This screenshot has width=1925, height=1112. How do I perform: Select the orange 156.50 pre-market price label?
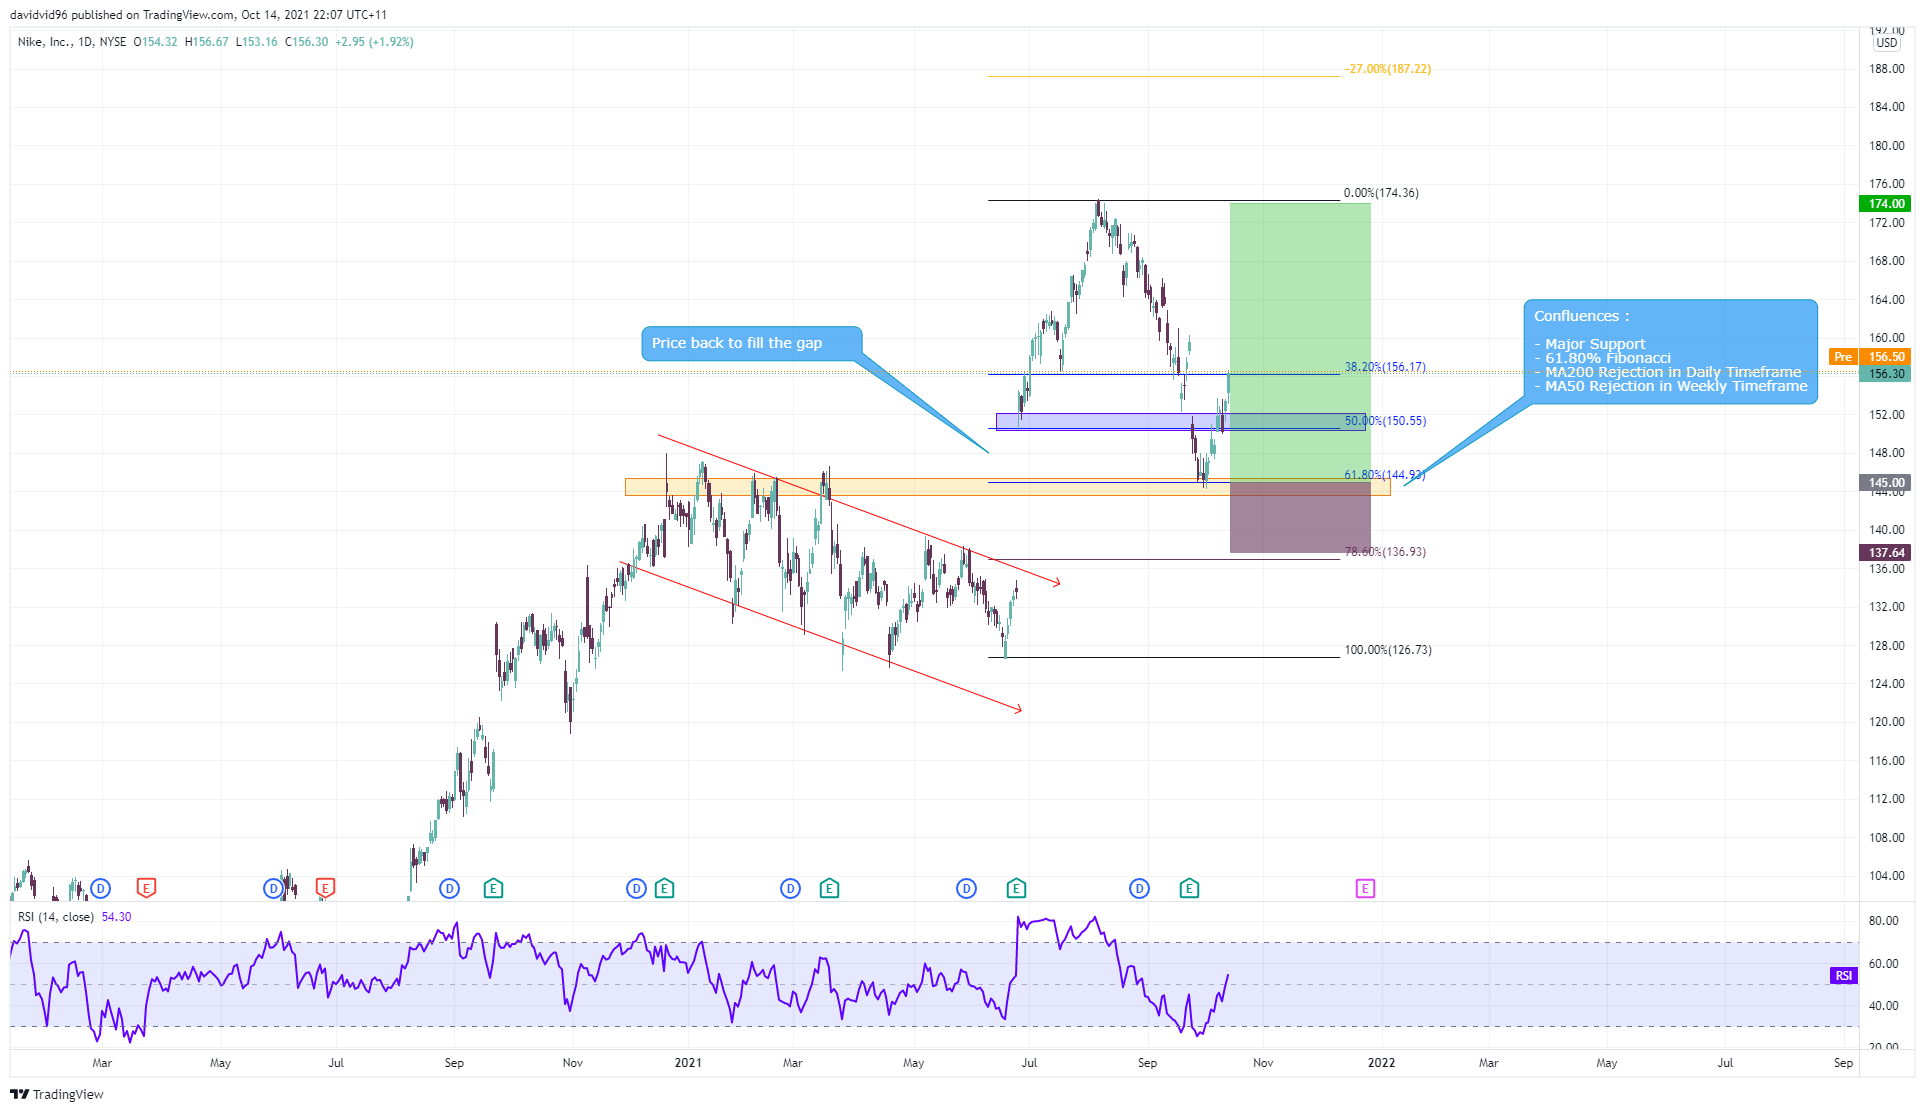pyautogui.click(x=1885, y=357)
